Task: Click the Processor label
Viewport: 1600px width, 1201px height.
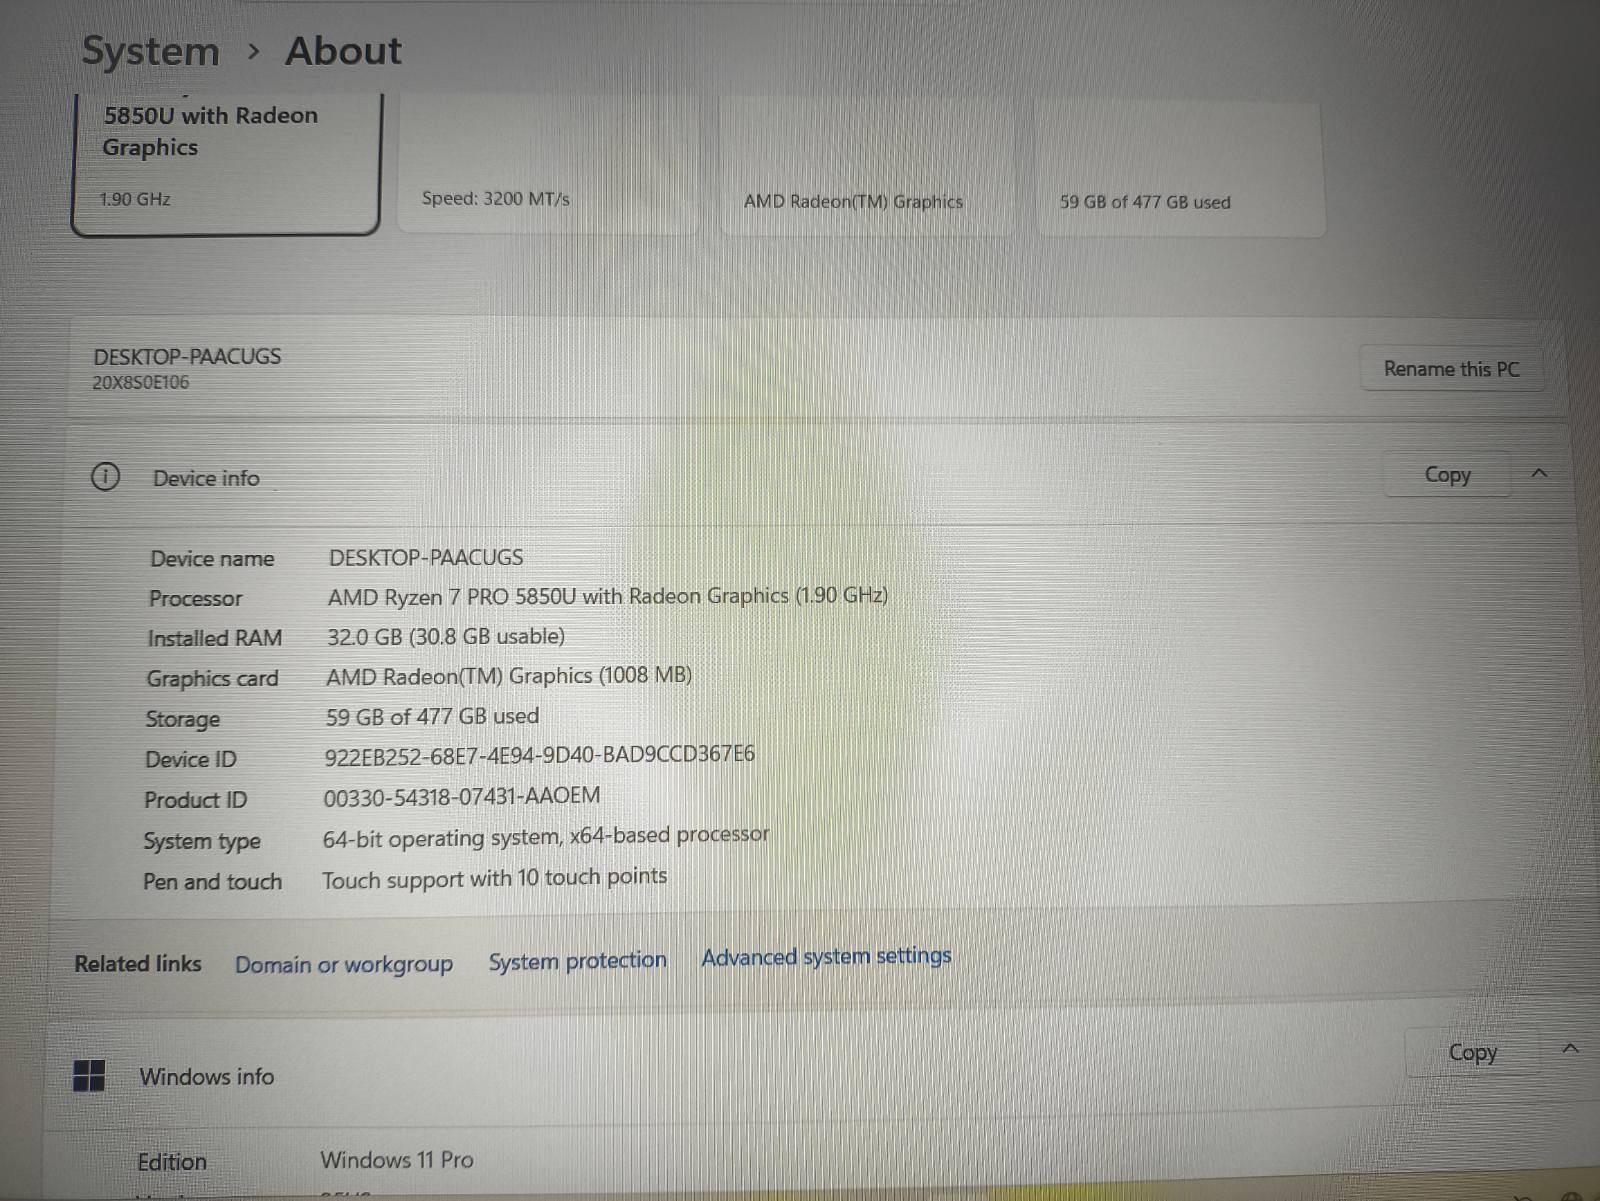Action: click(196, 598)
